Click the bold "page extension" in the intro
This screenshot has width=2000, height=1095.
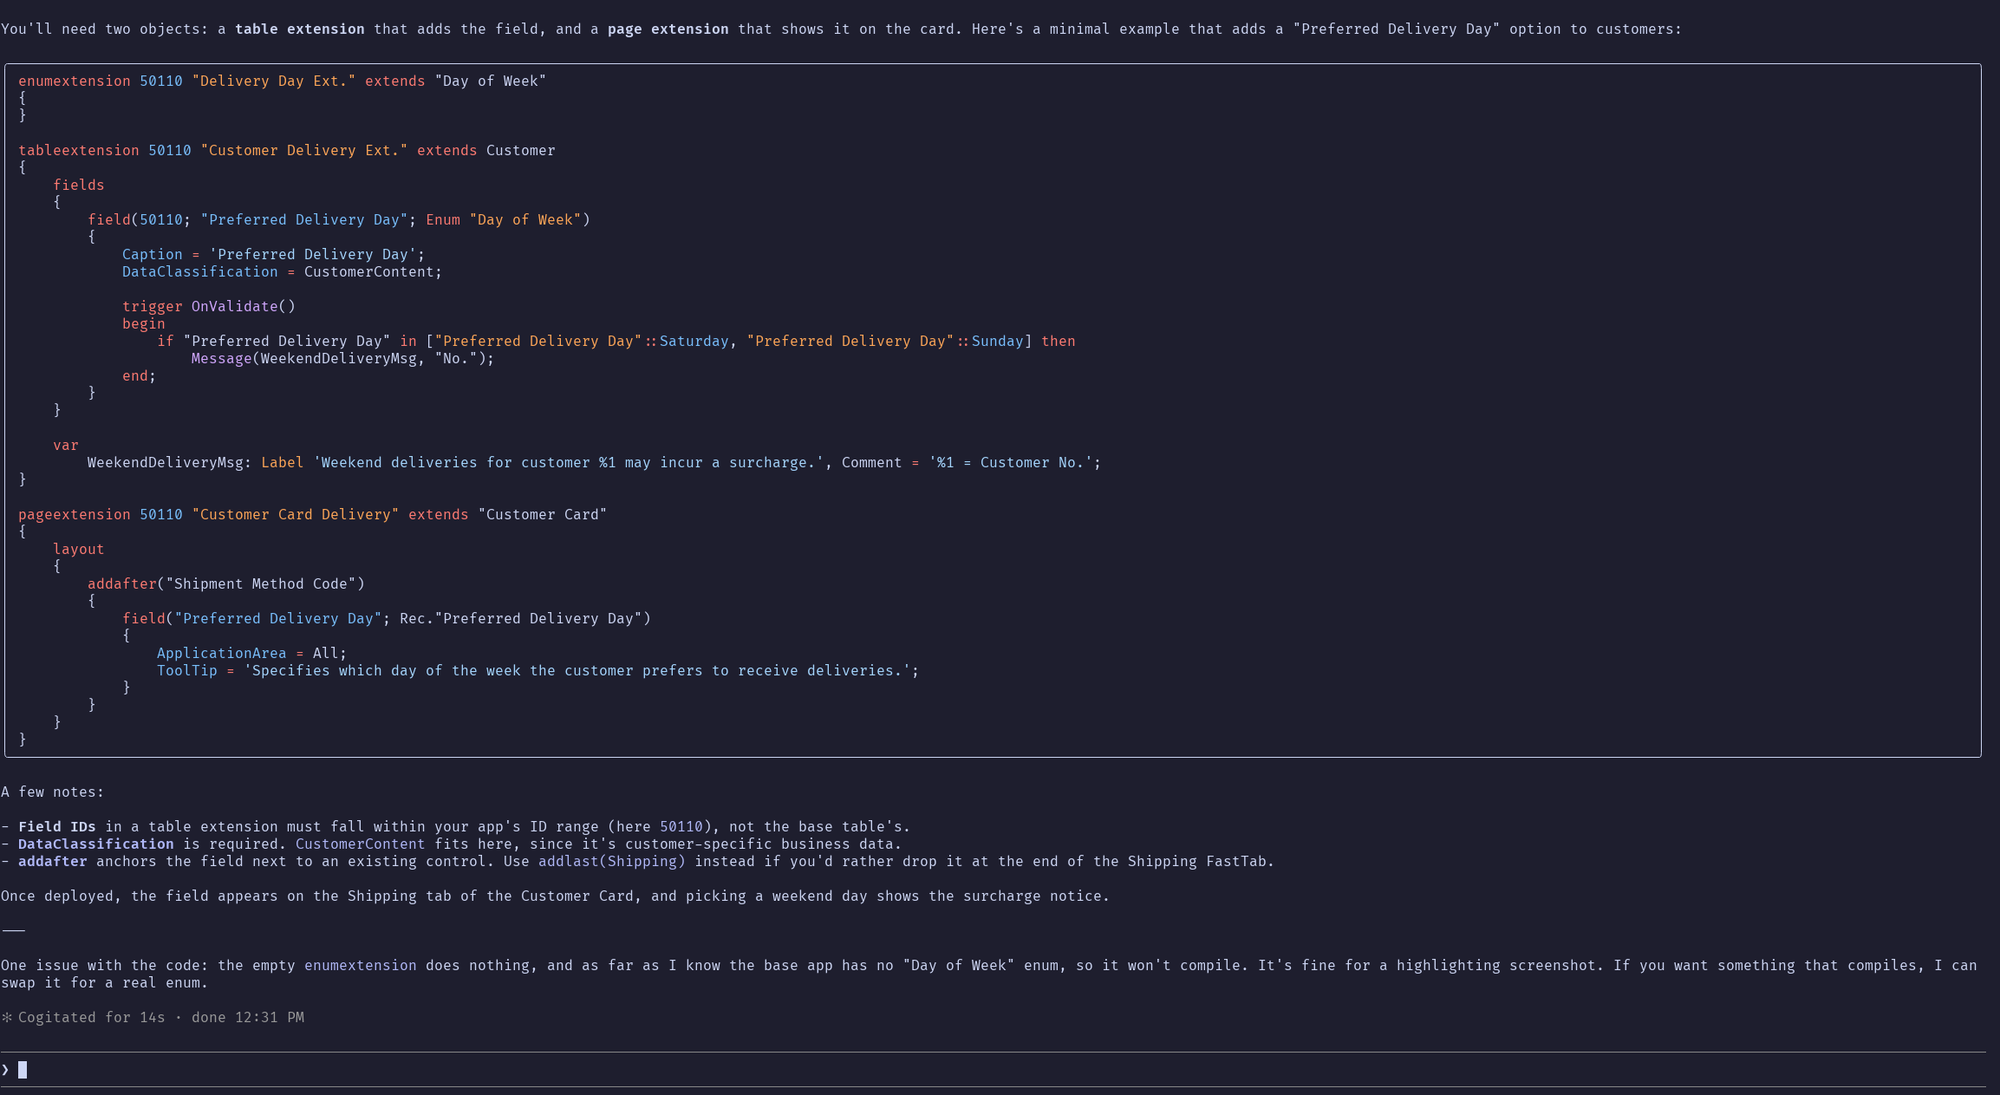click(668, 29)
